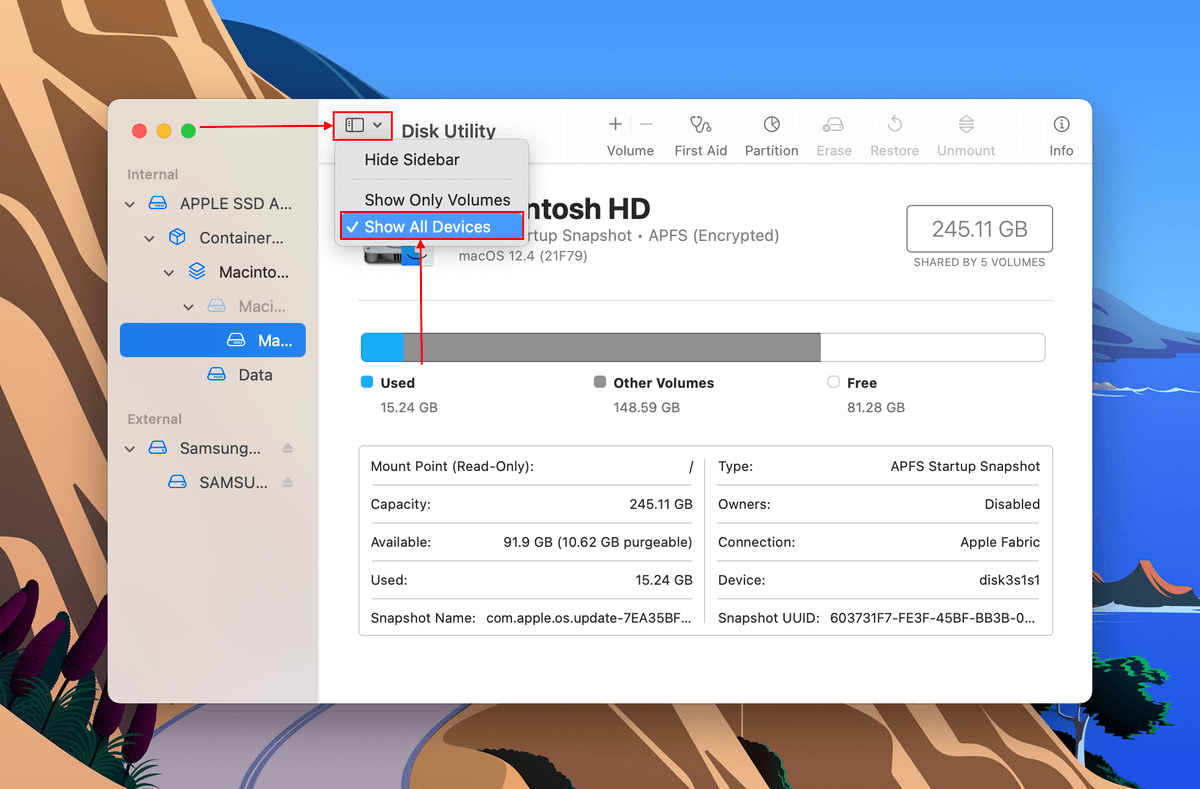Collapse the greyed Maci... volume chevron
Screen dimensions: 1200x789
(x=188, y=307)
